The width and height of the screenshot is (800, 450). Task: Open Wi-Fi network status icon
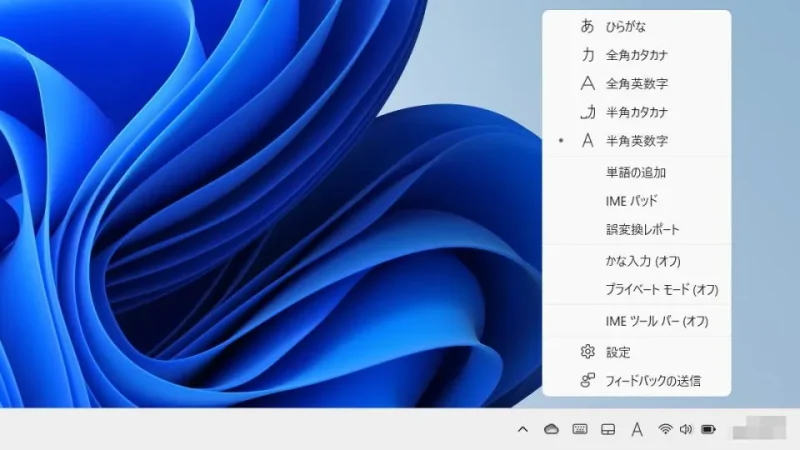(x=665, y=429)
